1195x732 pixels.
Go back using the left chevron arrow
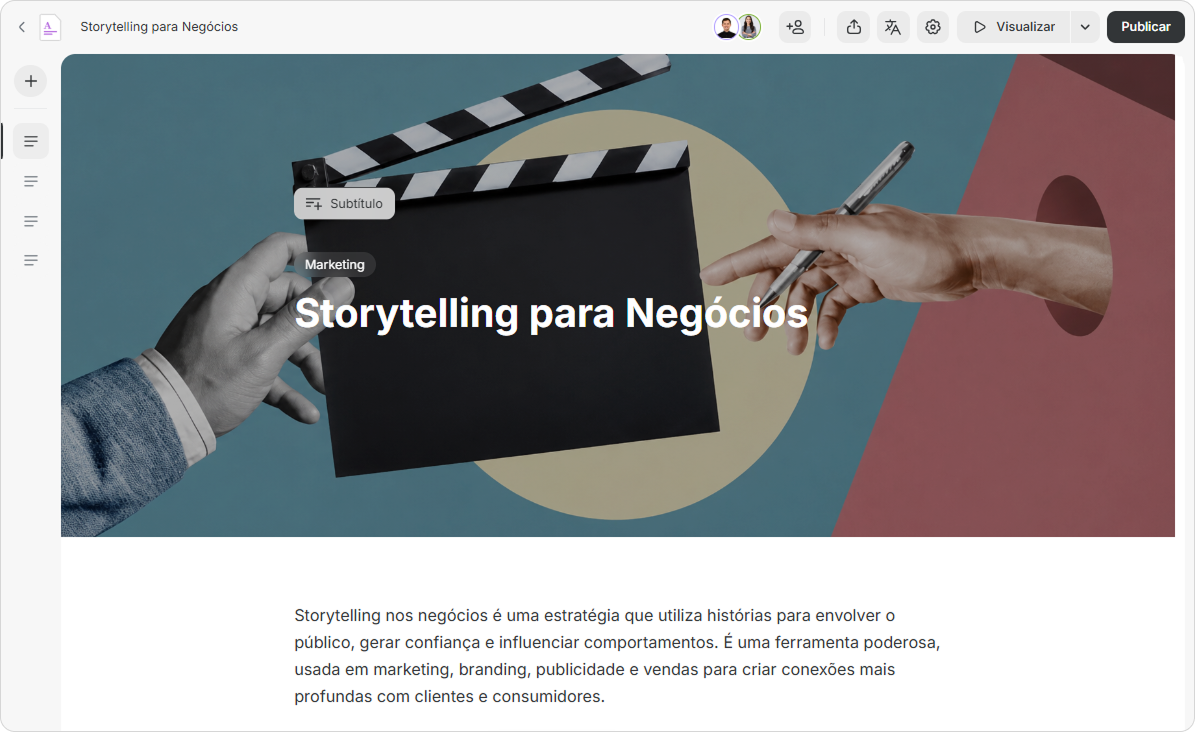click(x=22, y=27)
